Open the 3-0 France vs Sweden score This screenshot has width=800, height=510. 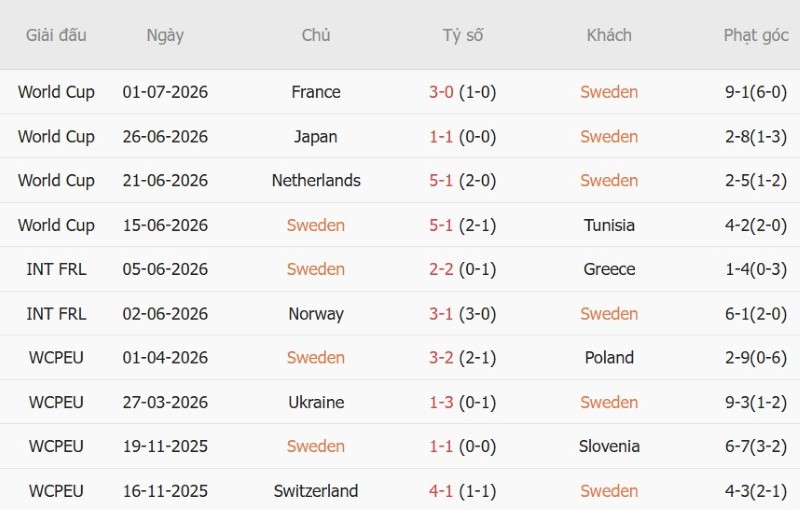tap(441, 92)
